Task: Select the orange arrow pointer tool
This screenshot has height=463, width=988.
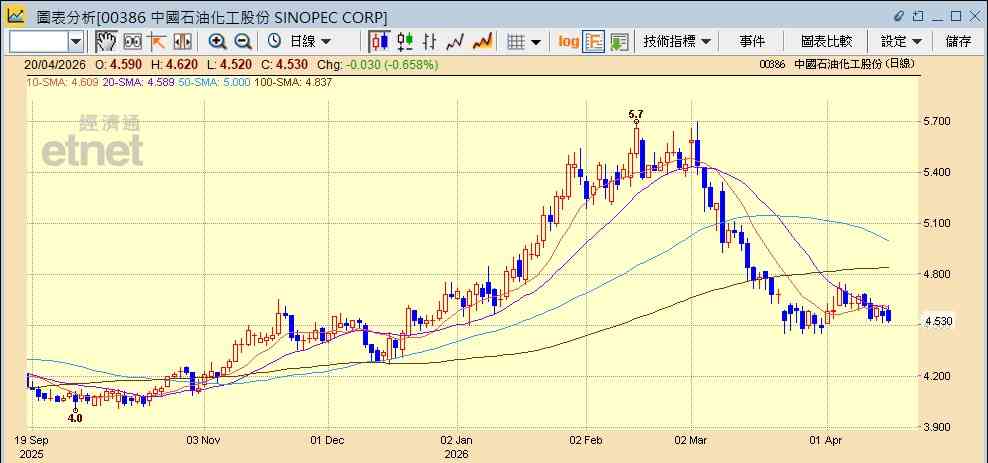Action: click(157, 42)
